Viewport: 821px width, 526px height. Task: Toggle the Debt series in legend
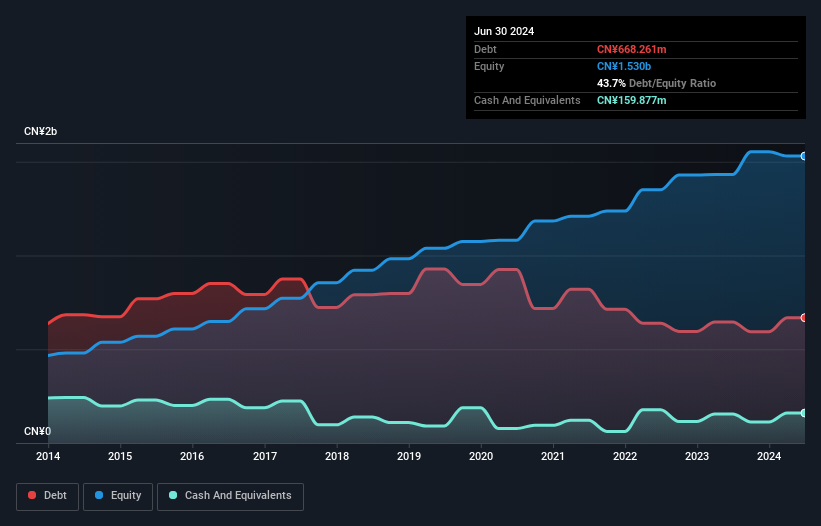pyautogui.click(x=47, y=496)
